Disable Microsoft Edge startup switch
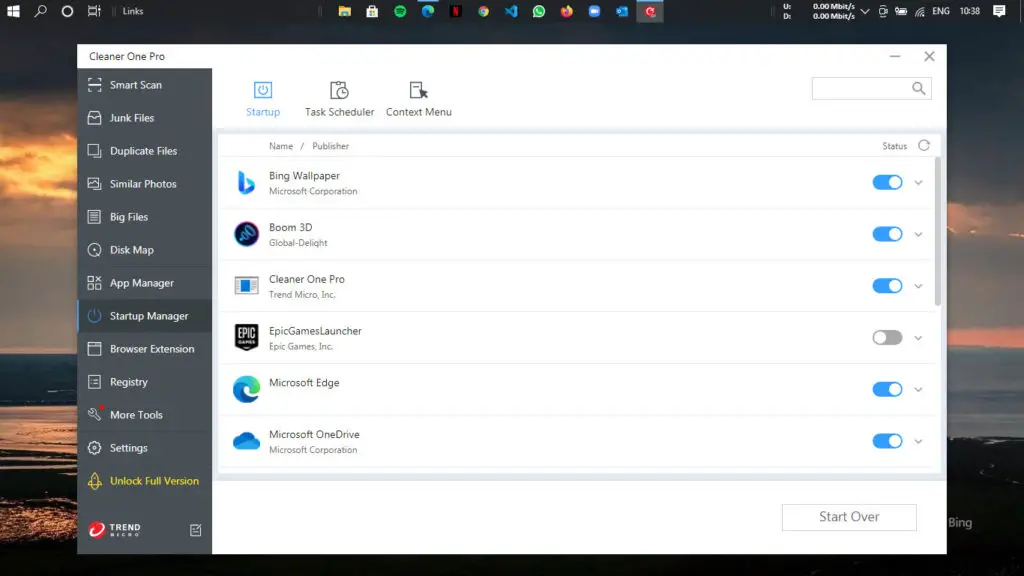Image resolution: width=1024 pixels, height=576 pixels. (887, 389)
